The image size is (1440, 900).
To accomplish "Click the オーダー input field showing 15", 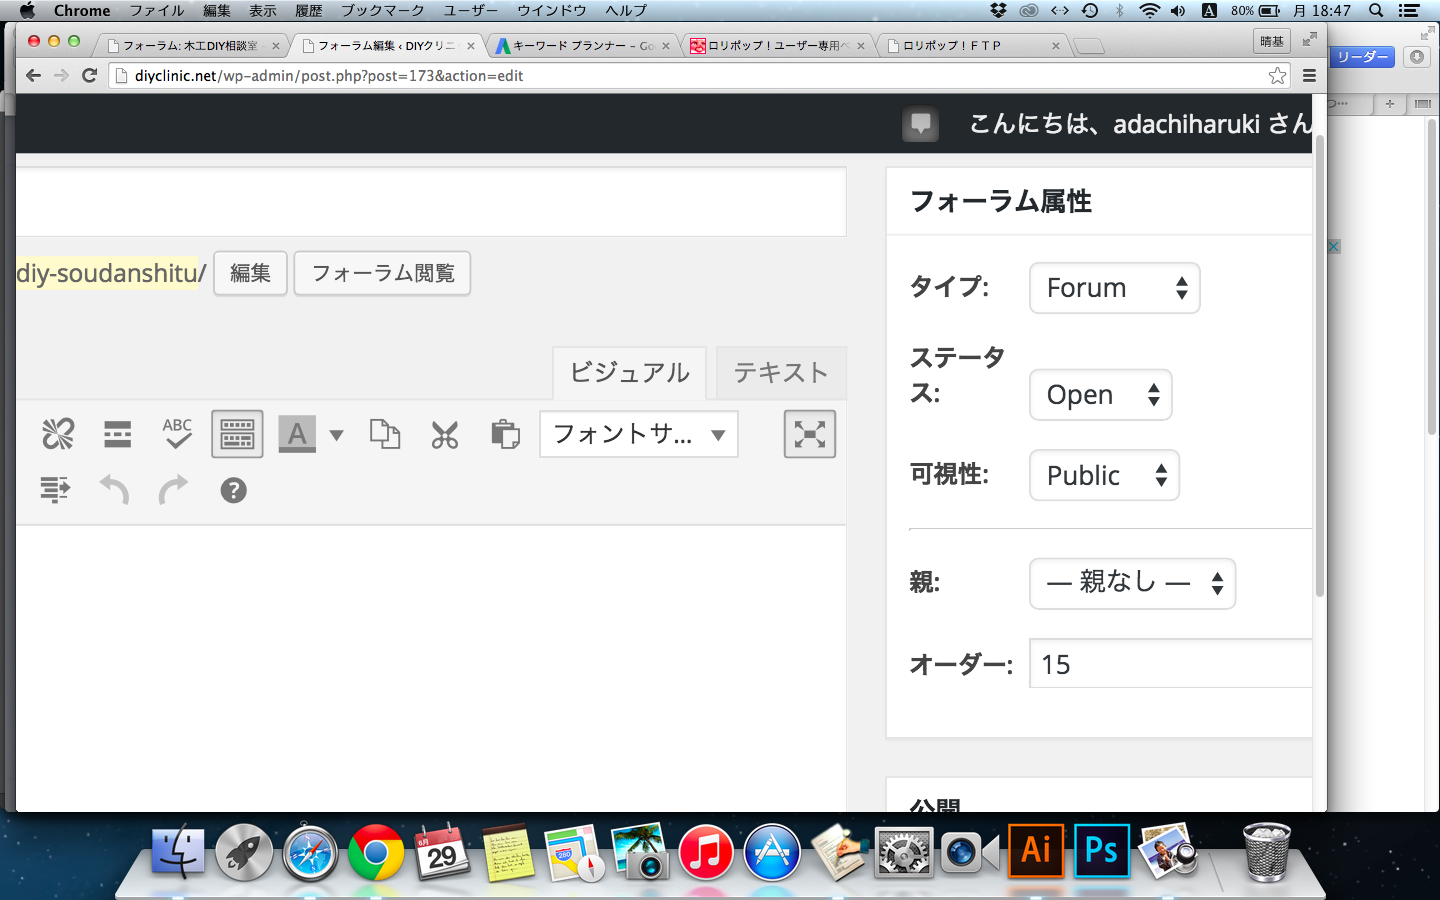I will coord(1170,664).
